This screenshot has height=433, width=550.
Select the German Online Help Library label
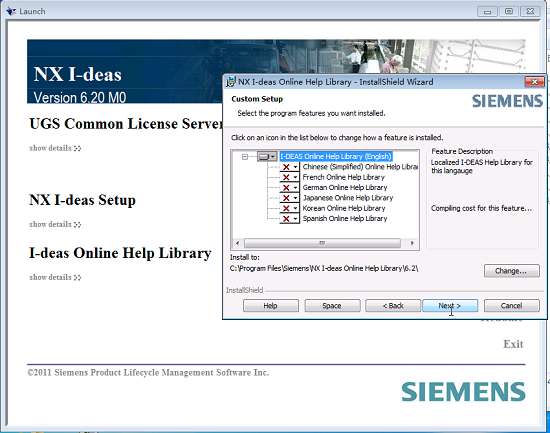[x=345, y=188]
